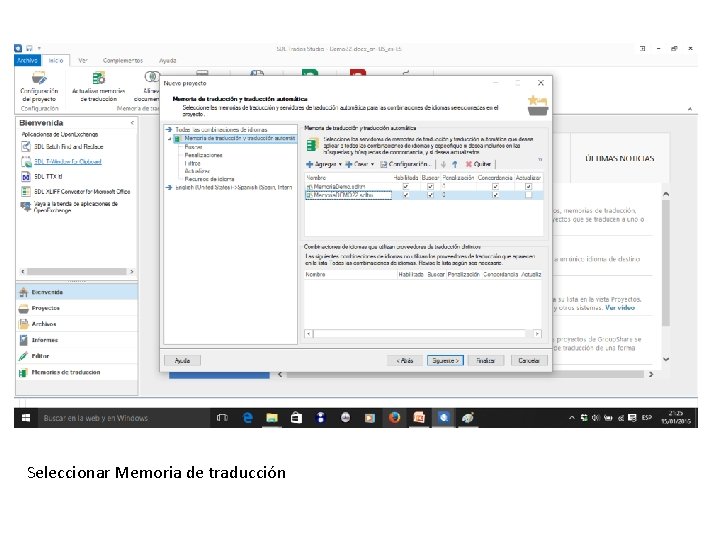This screenshot has width=720, height=540.
Task: Enable Actualizar checkbox for second memory row
Action: coord(529,195)
